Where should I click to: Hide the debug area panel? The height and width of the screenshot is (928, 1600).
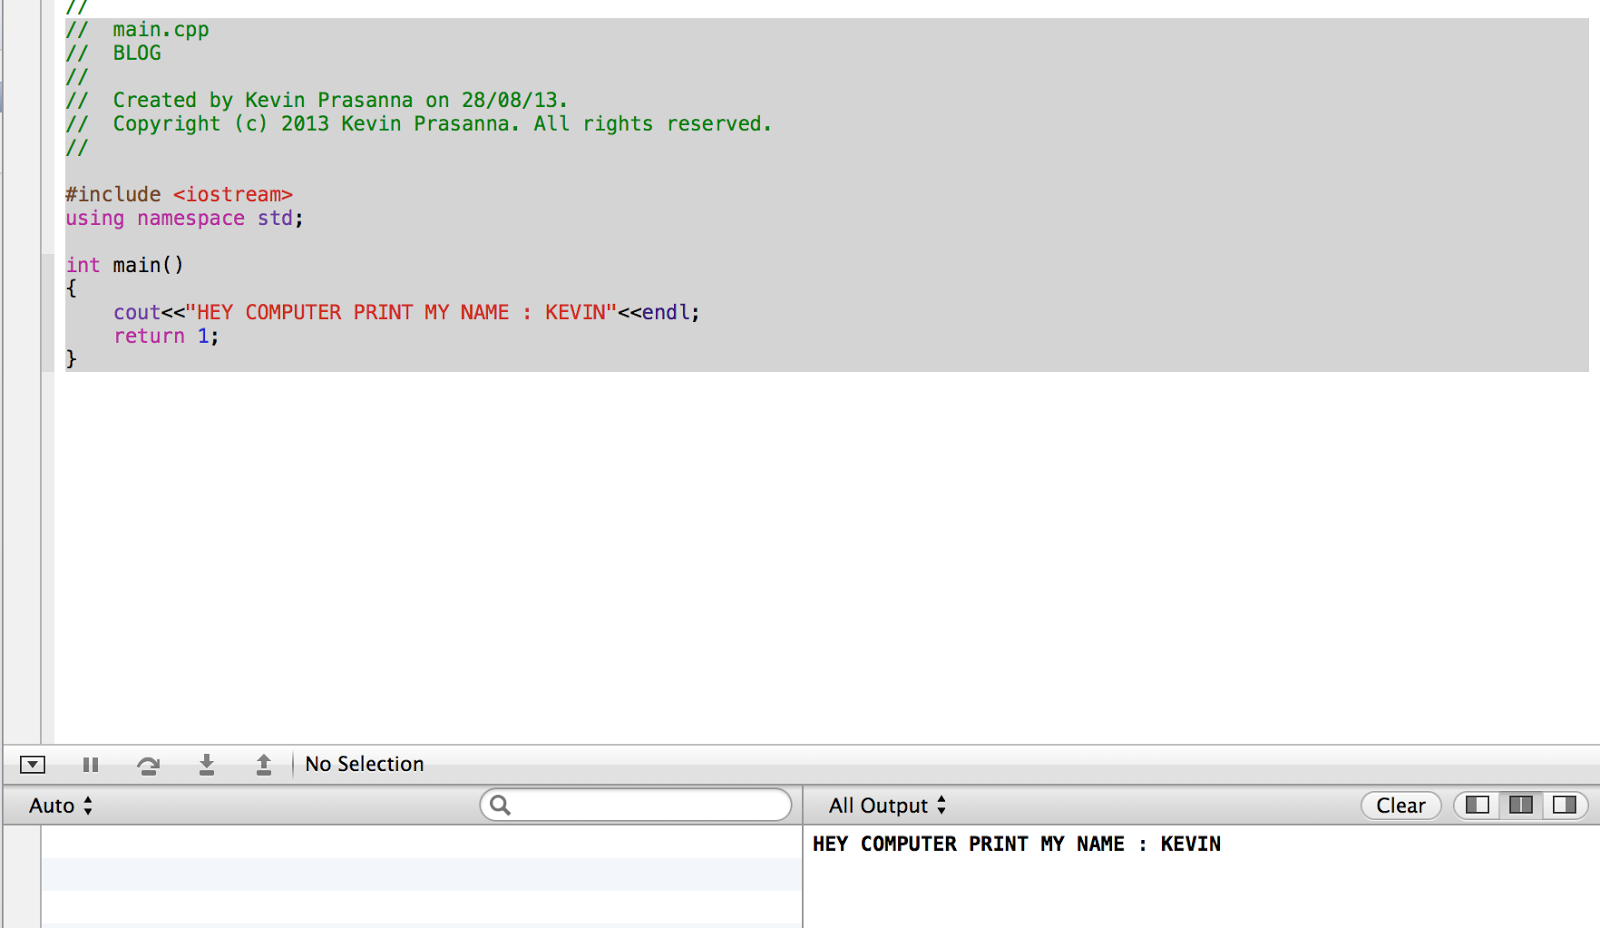coord(33,764)
